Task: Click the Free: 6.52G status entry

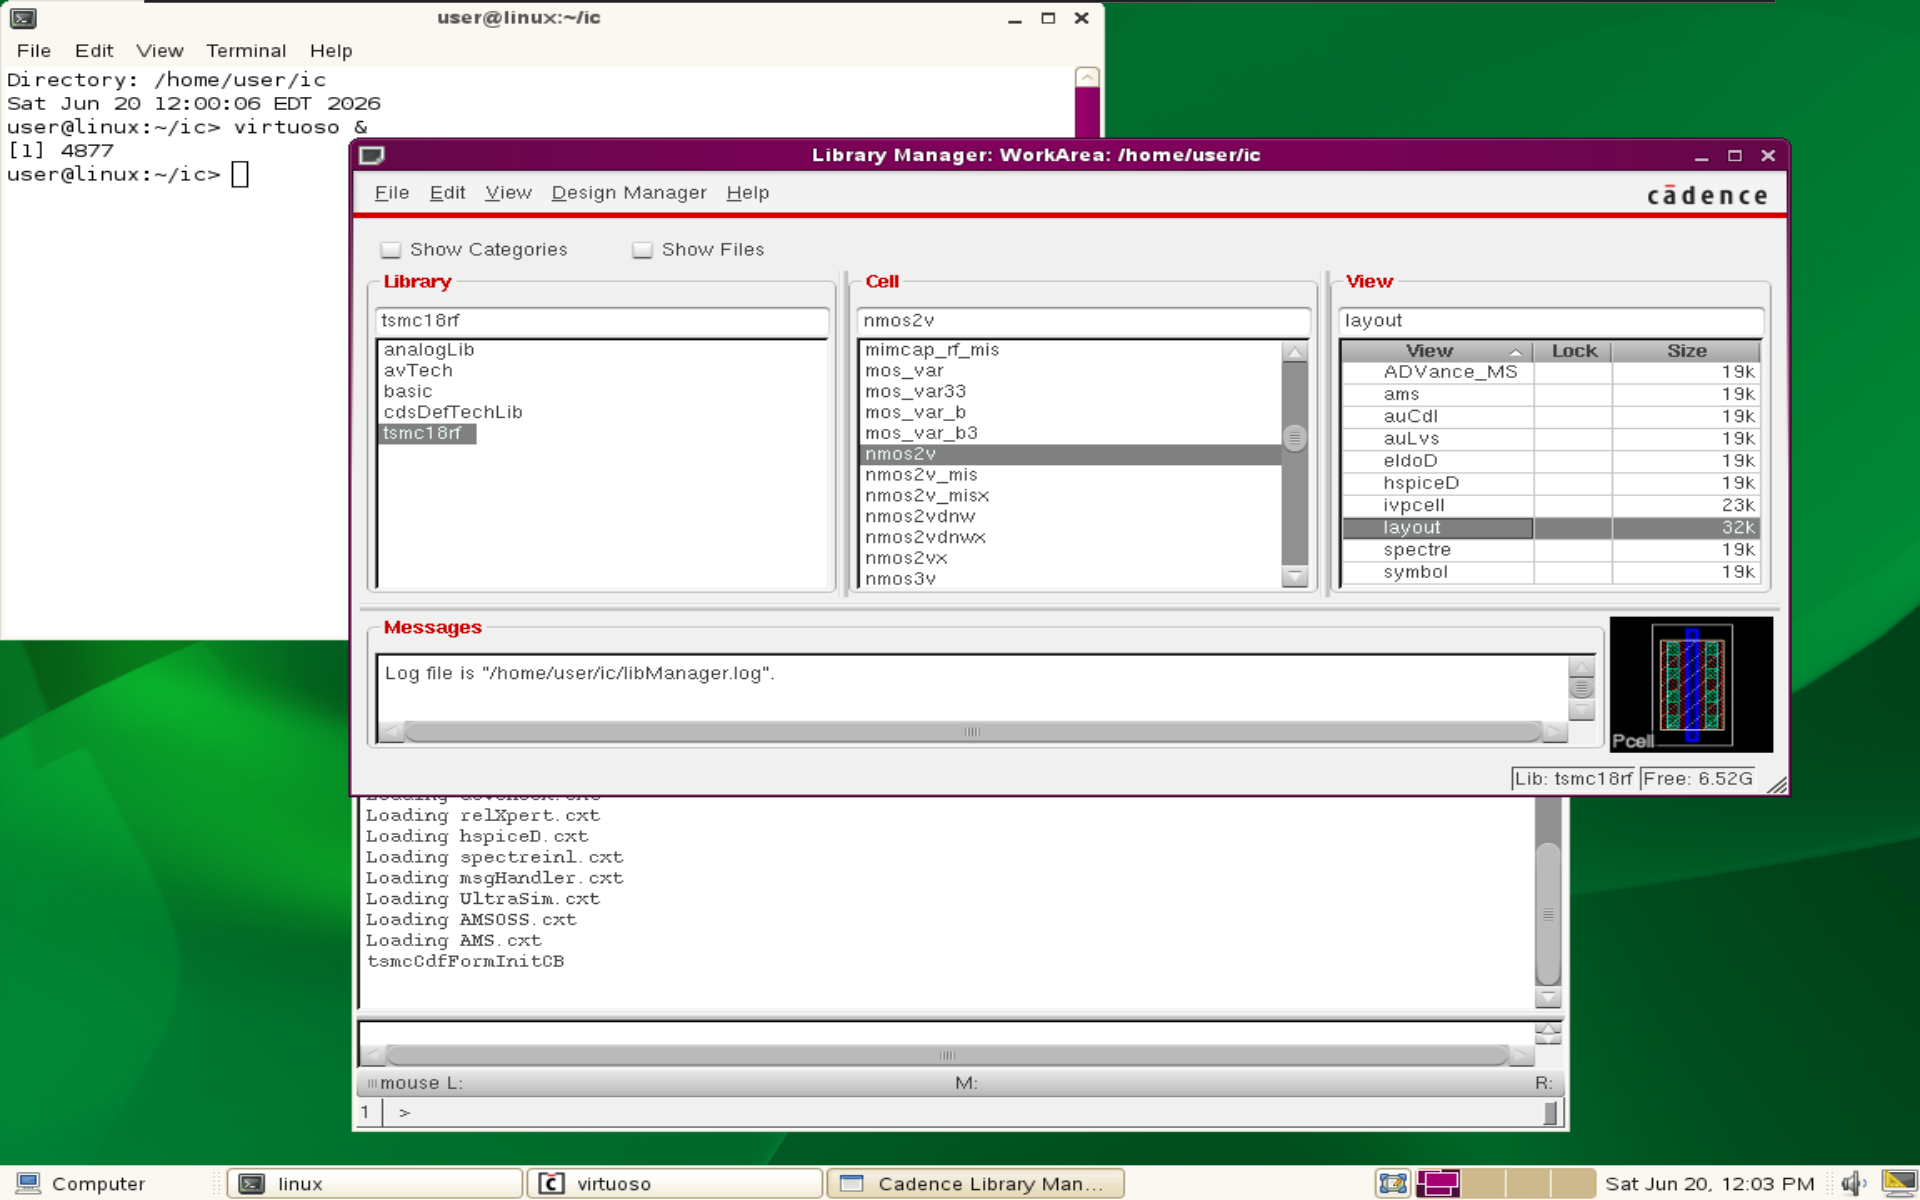Action: [x=1698, y=779]
